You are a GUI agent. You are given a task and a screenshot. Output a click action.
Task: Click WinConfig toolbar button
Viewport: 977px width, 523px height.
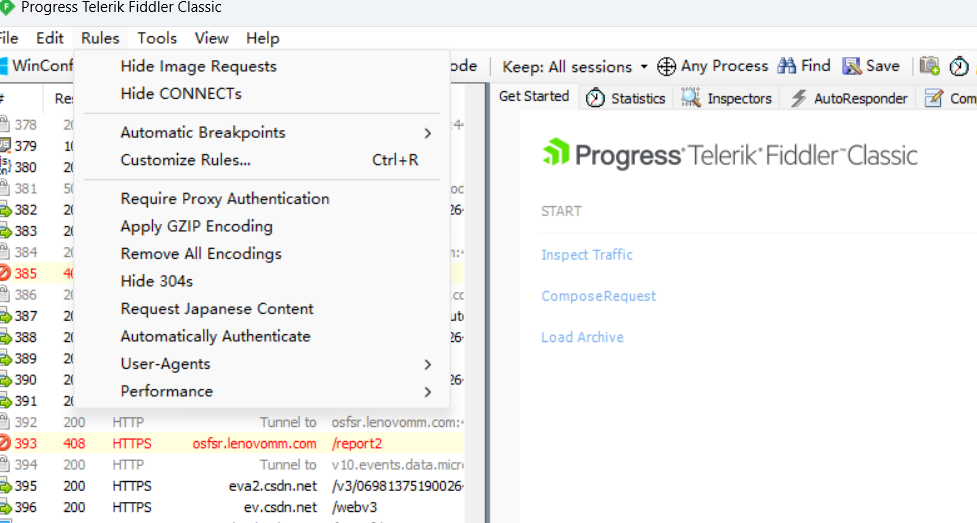[36, 65]
